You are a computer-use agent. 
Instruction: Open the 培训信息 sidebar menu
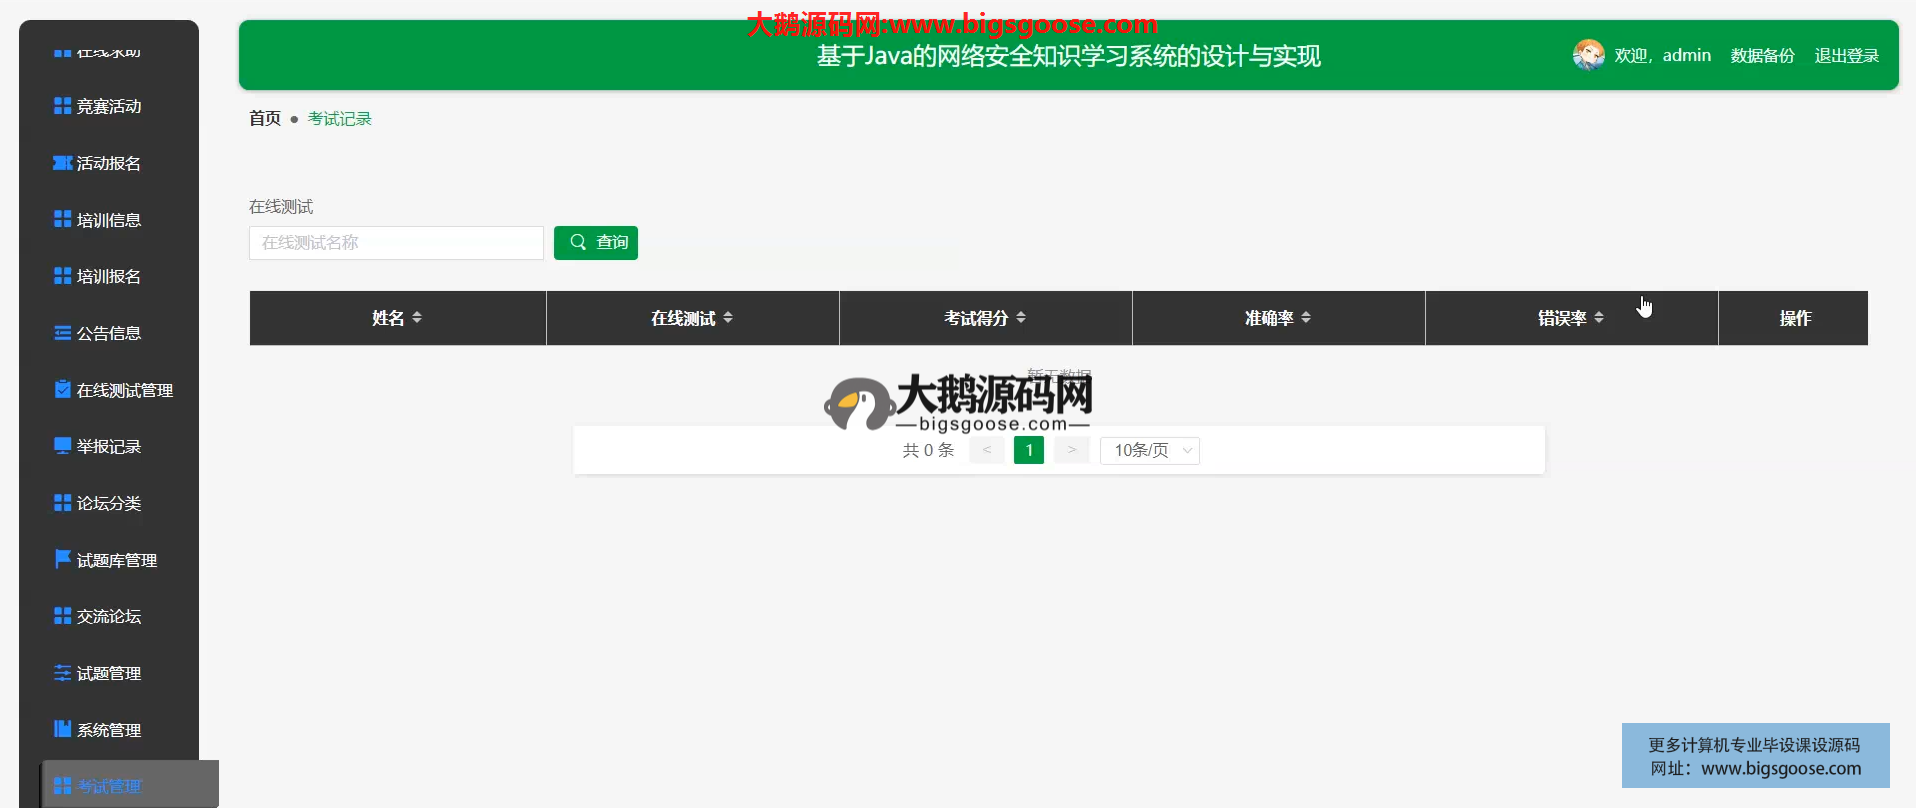pos(108,220)
